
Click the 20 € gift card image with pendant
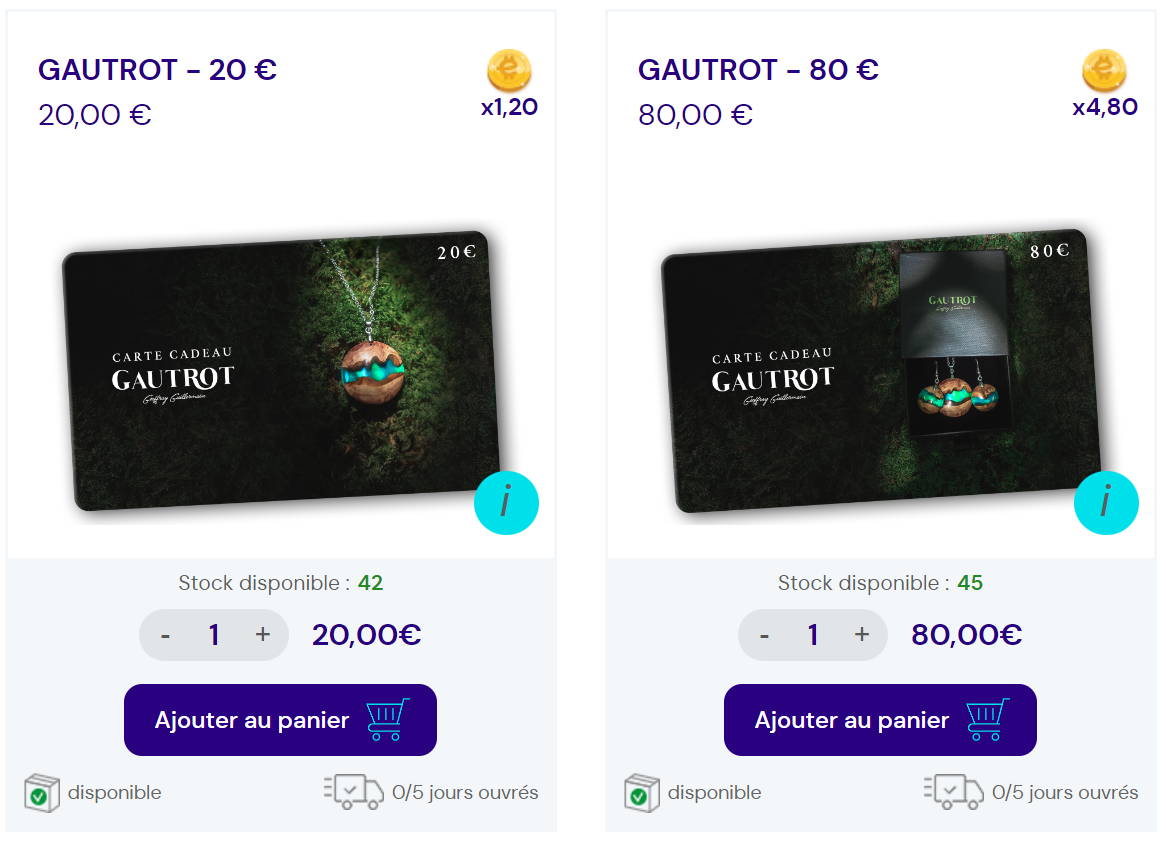point(280,371)
